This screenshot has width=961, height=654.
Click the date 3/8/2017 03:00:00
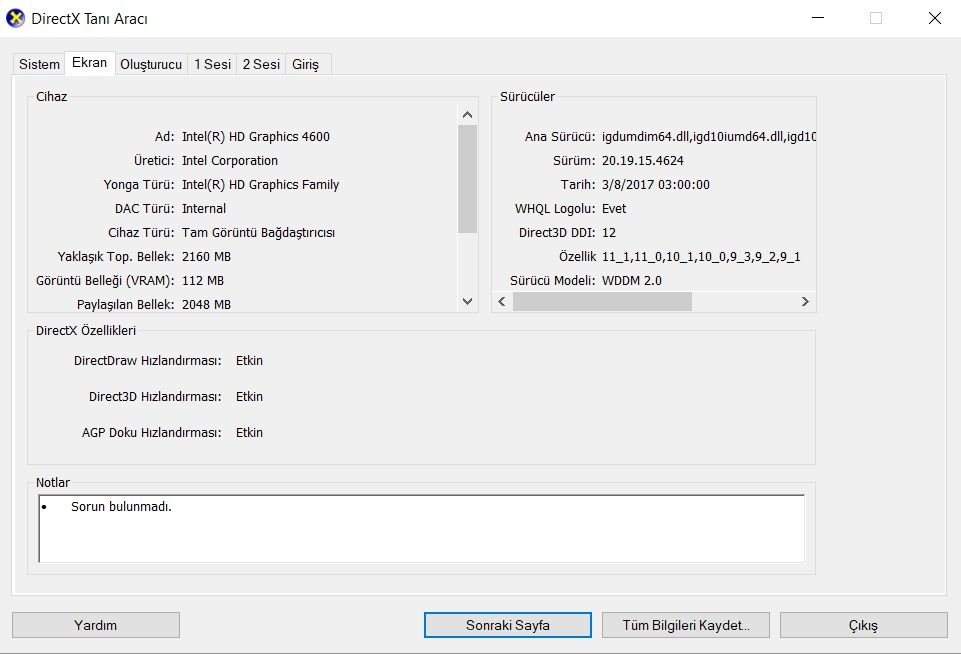pyautogui.click(x=656, y=184)
